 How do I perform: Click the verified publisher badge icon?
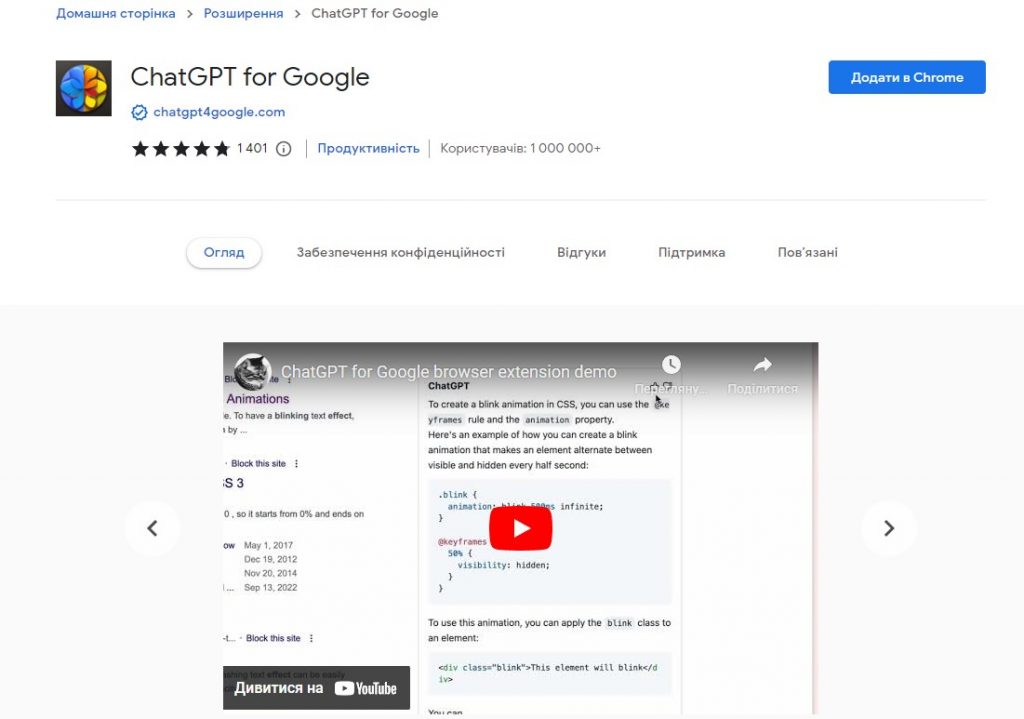coord(139,112)
